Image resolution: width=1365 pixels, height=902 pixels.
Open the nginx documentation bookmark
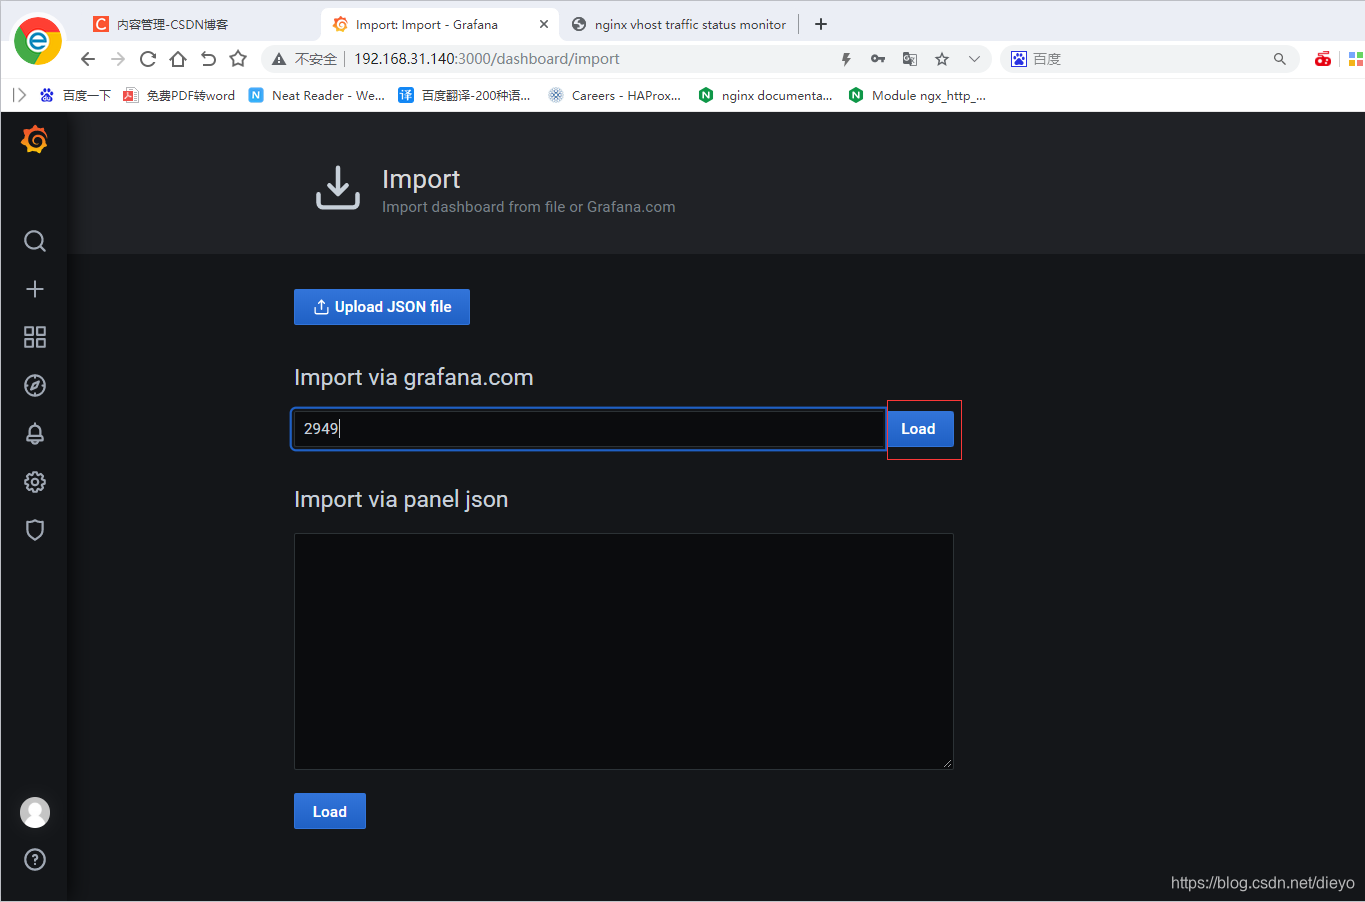[x=766, y=95]
